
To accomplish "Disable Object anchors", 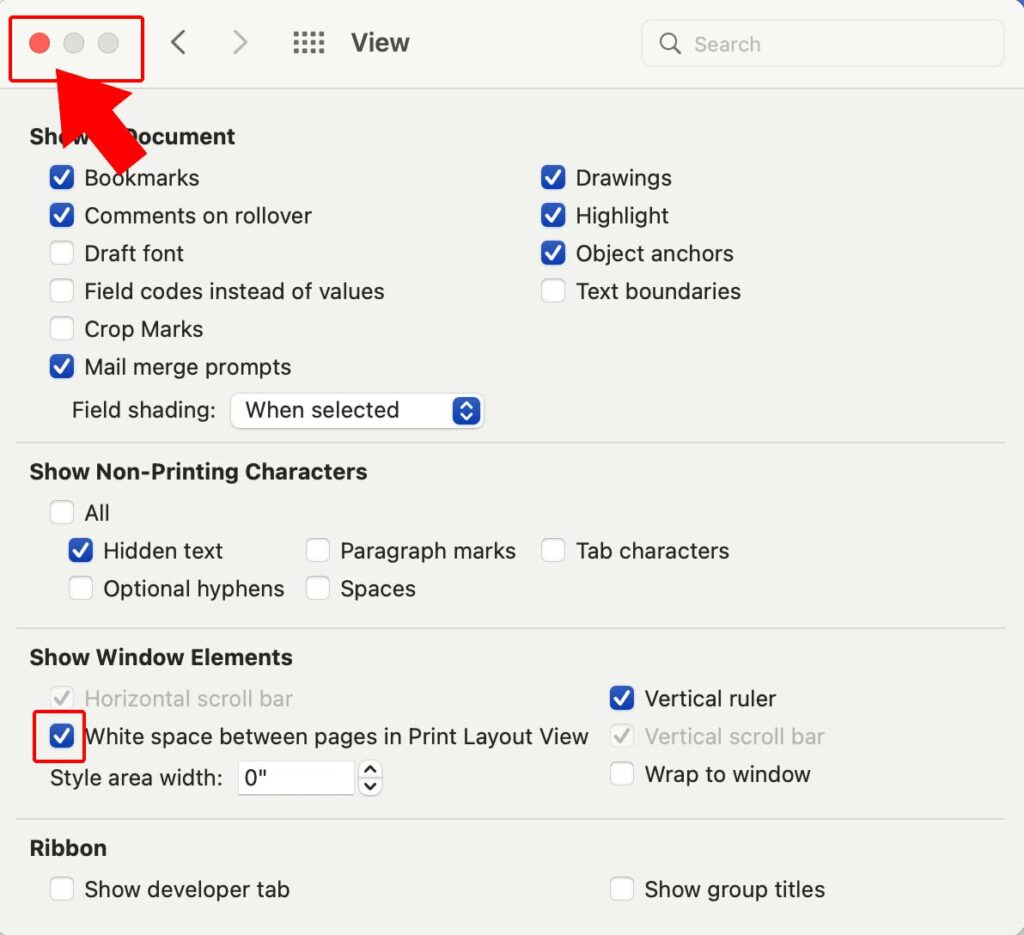I will coord(554,253).
